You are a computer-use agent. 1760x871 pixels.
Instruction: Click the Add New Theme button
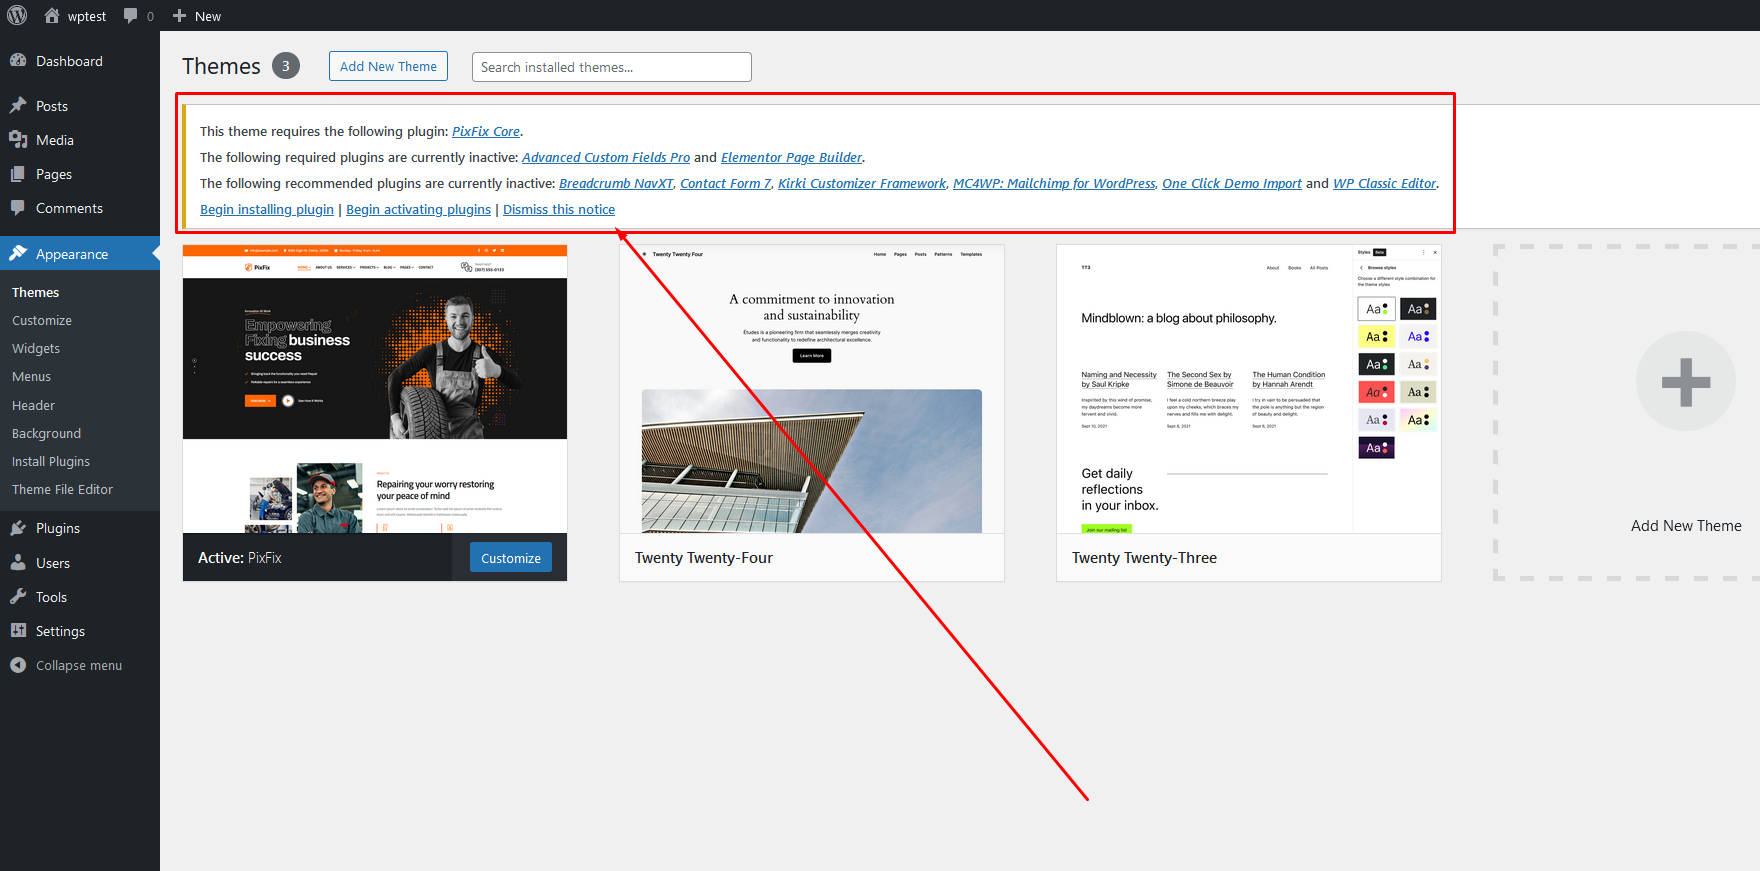click(388, 66)
